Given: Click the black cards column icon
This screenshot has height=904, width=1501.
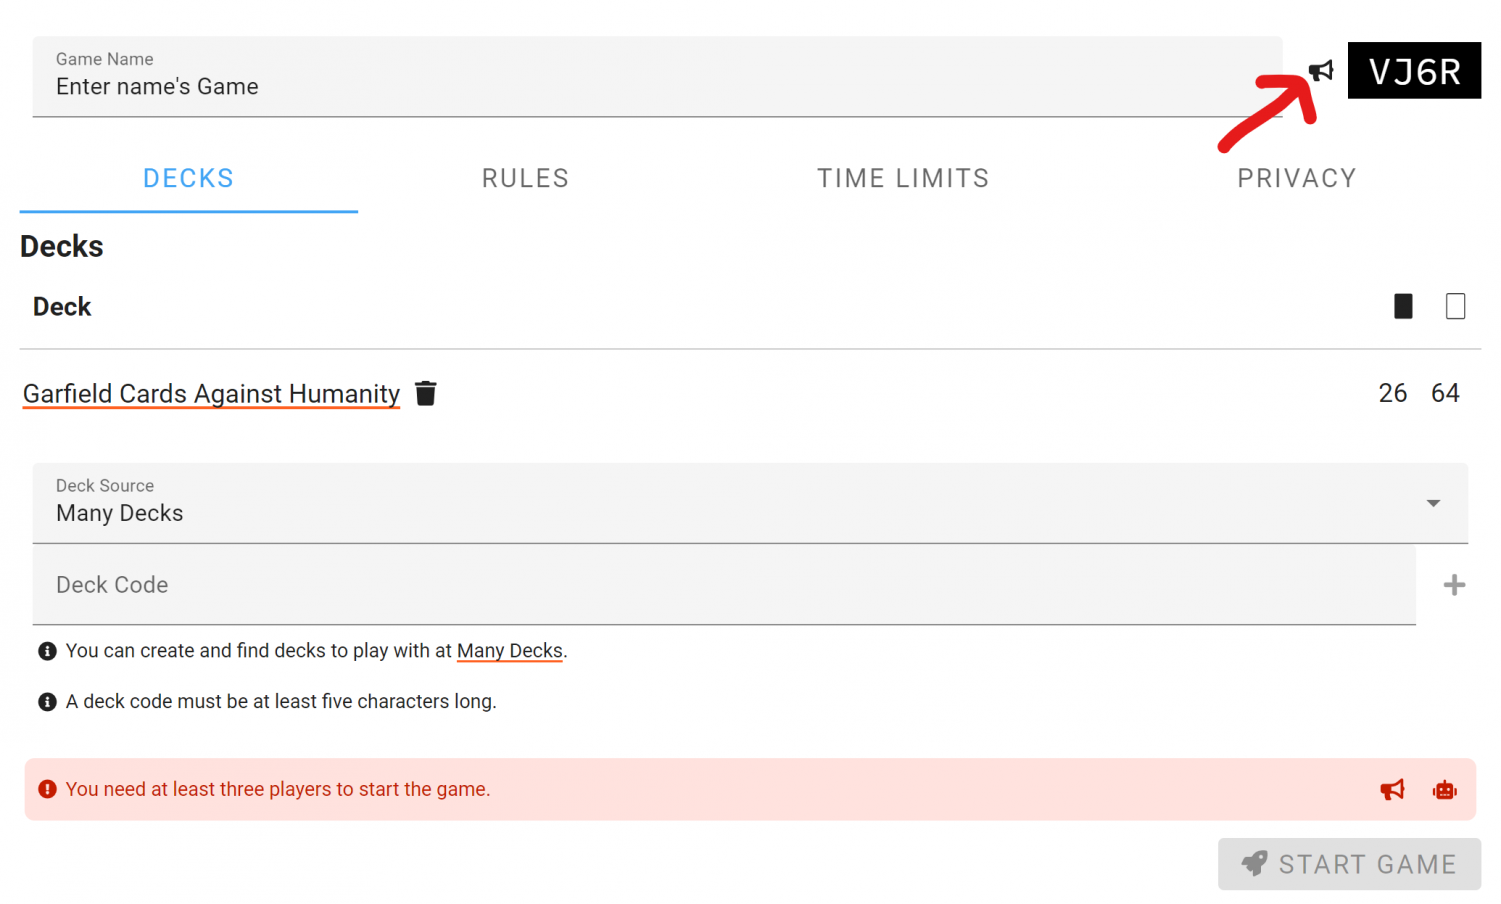Looking at the screenshot, I should point(1403,306).
